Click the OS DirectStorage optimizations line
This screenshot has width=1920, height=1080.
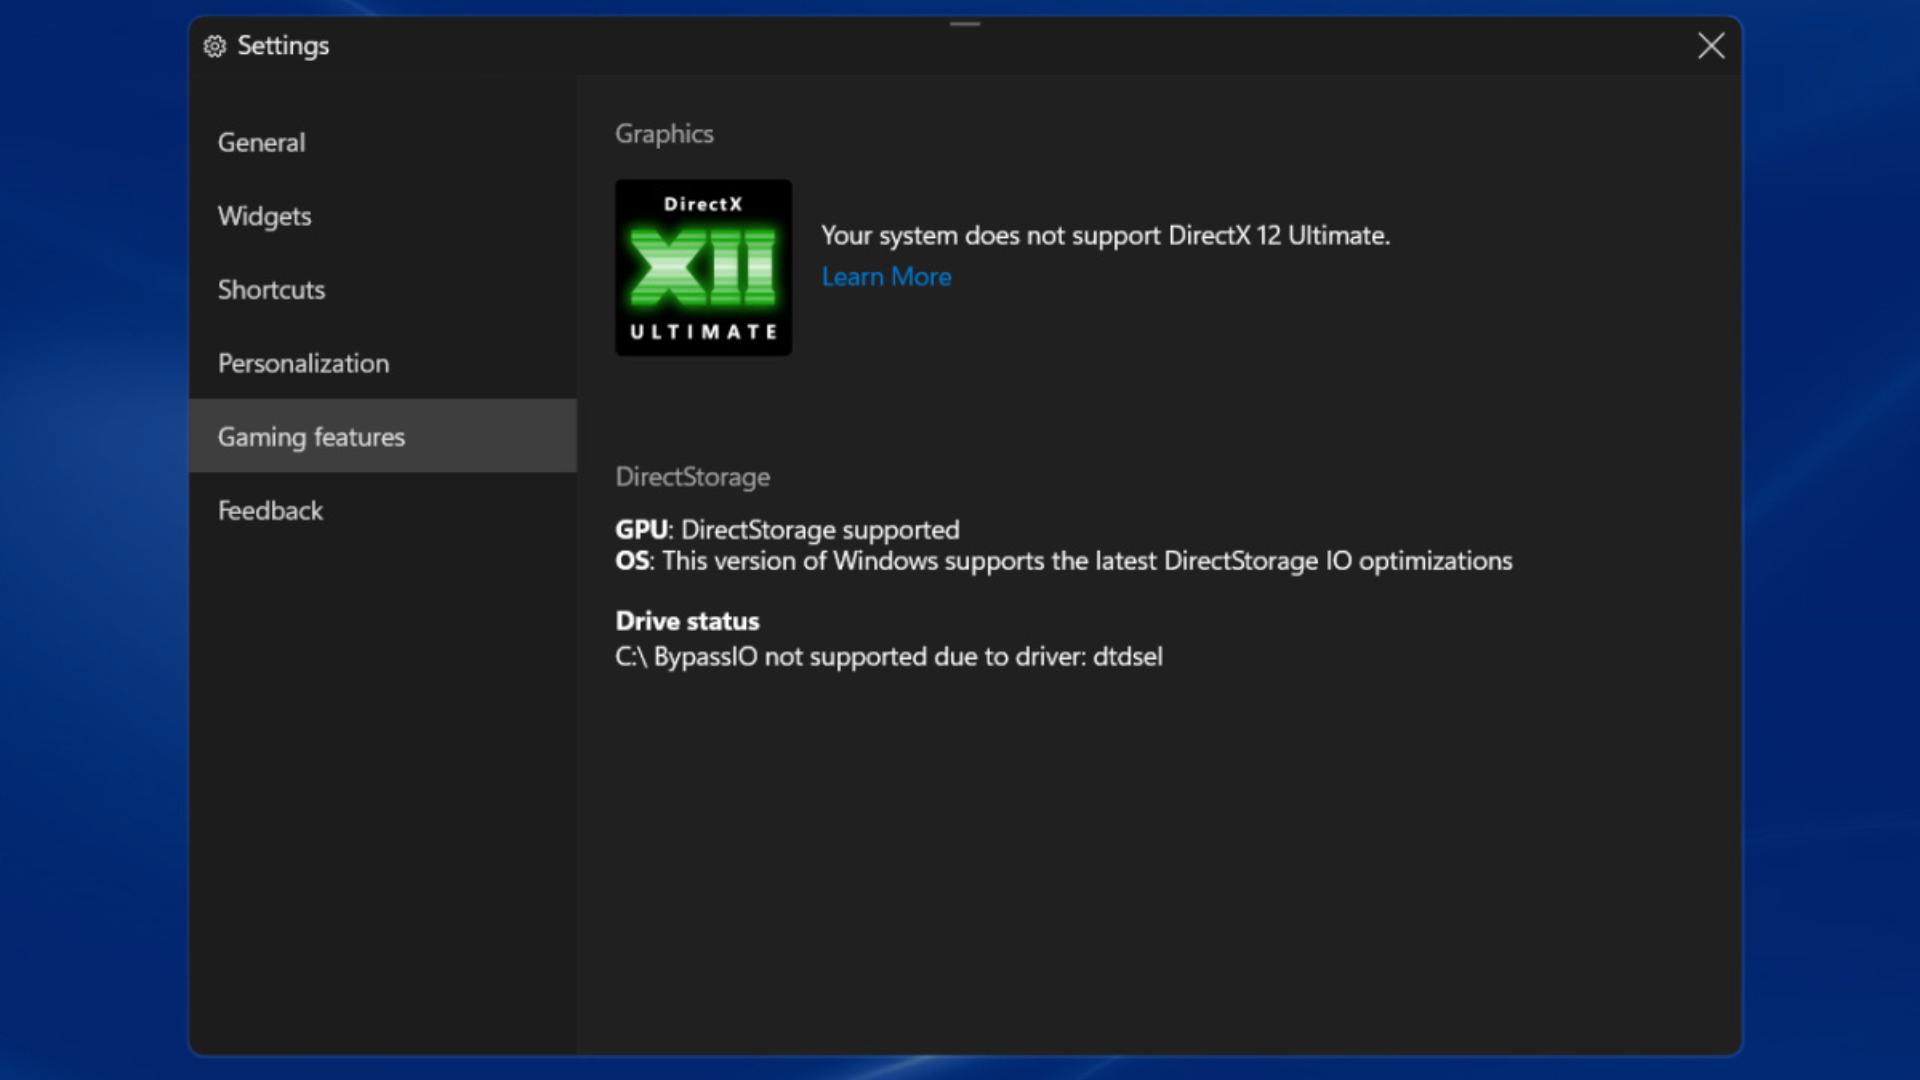1063,561
